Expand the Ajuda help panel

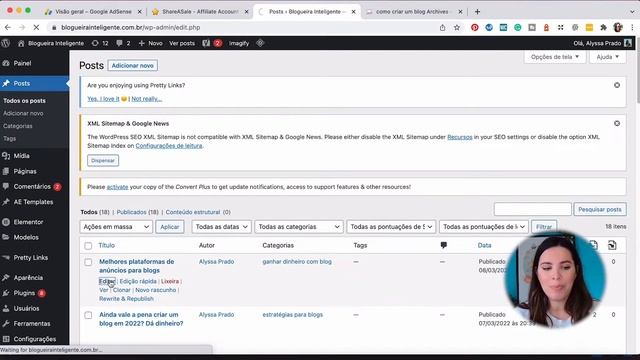point(607,57)
